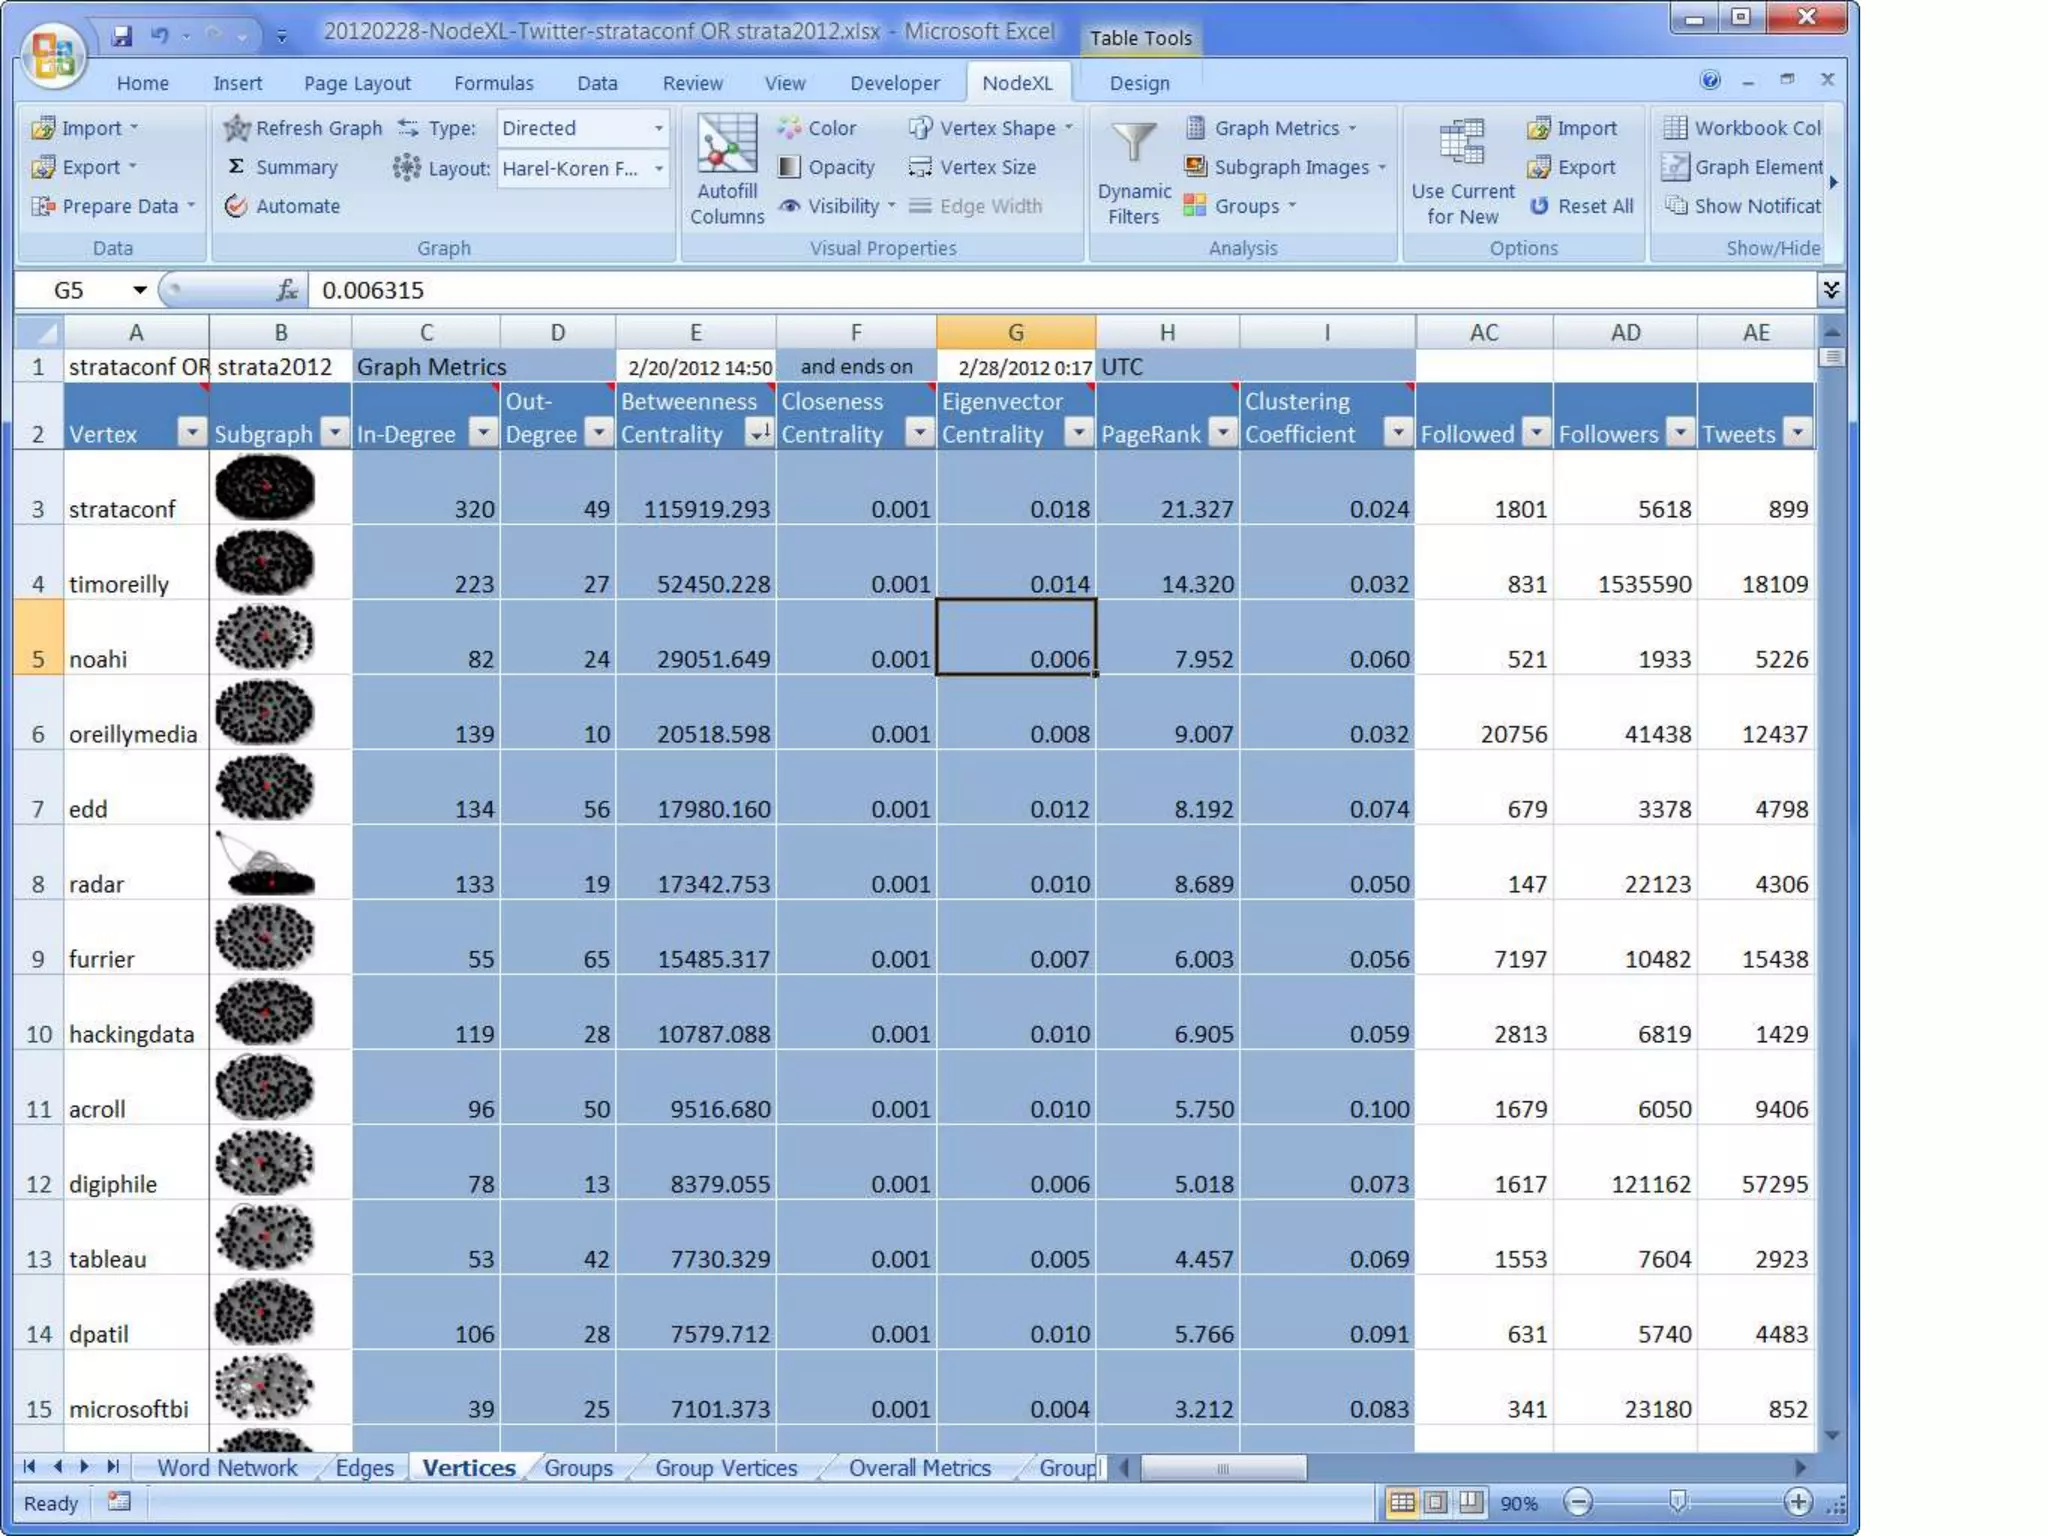The height and width of the screenshot is (1536, 2048).
Task: Switch to Normal view in the status bar
Action: pyautogui.click(x=1402, y=1502)
